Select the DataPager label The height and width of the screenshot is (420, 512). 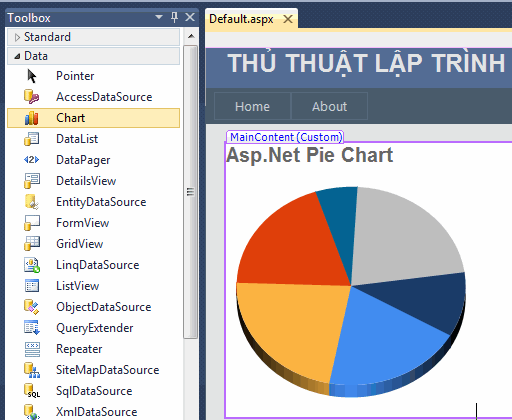tap(83, 160)
